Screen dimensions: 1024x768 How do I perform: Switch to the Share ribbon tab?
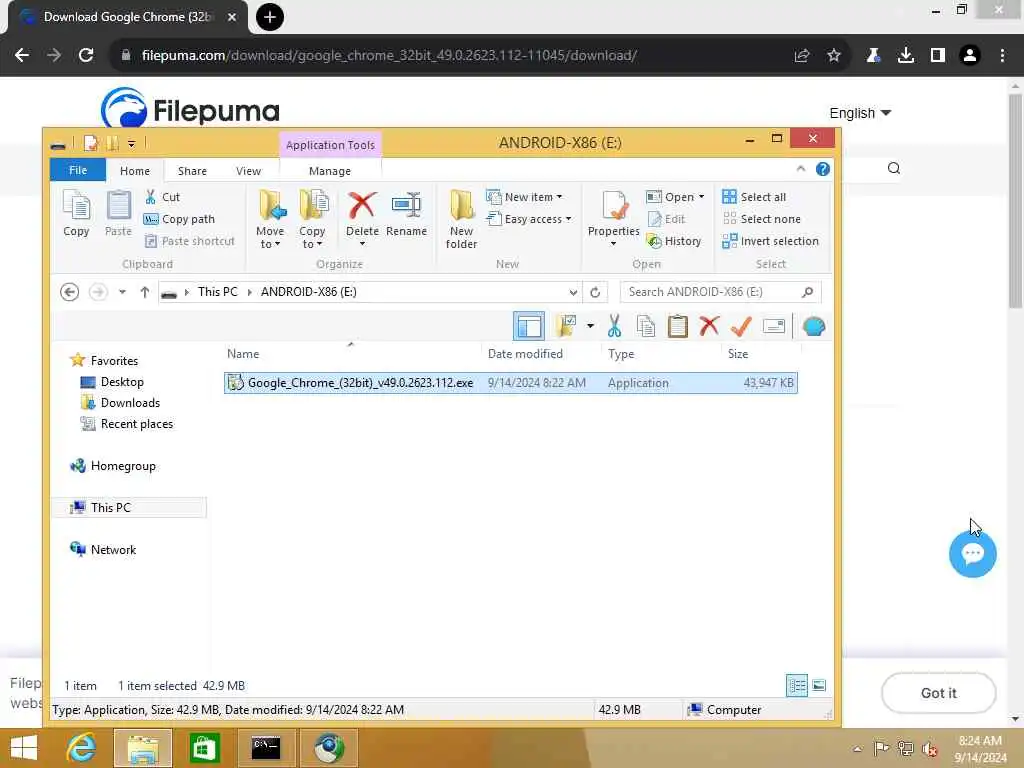tap(192, 170)
